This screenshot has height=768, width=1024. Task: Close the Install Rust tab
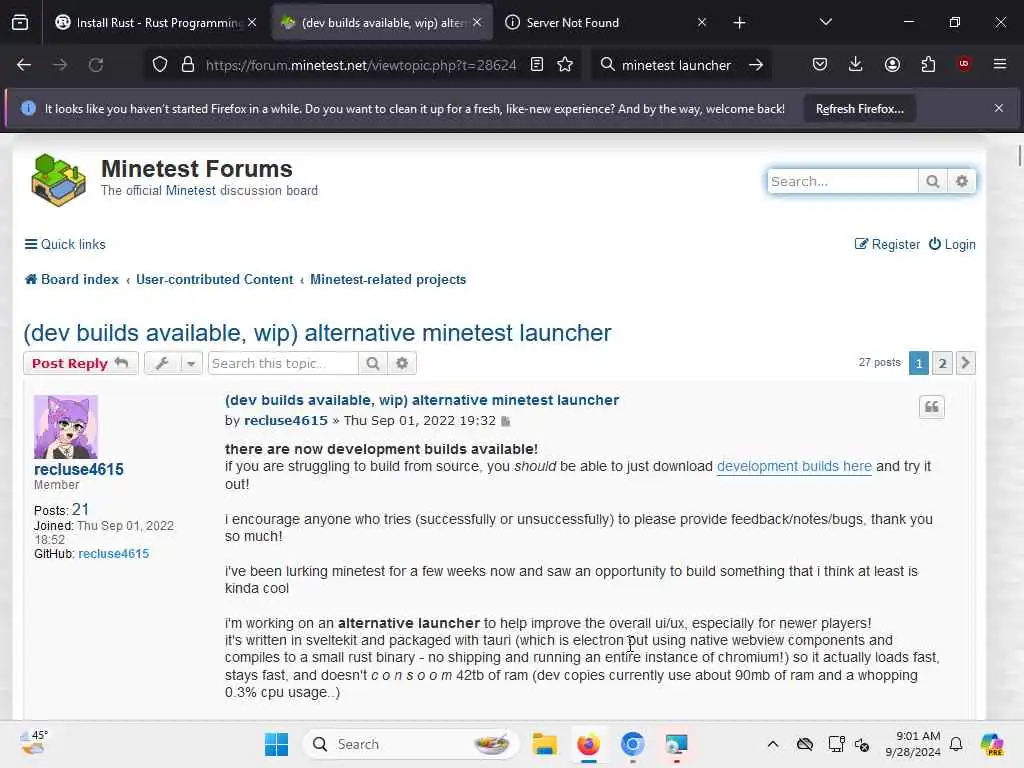pyautogui.click(x=252, y=23)
